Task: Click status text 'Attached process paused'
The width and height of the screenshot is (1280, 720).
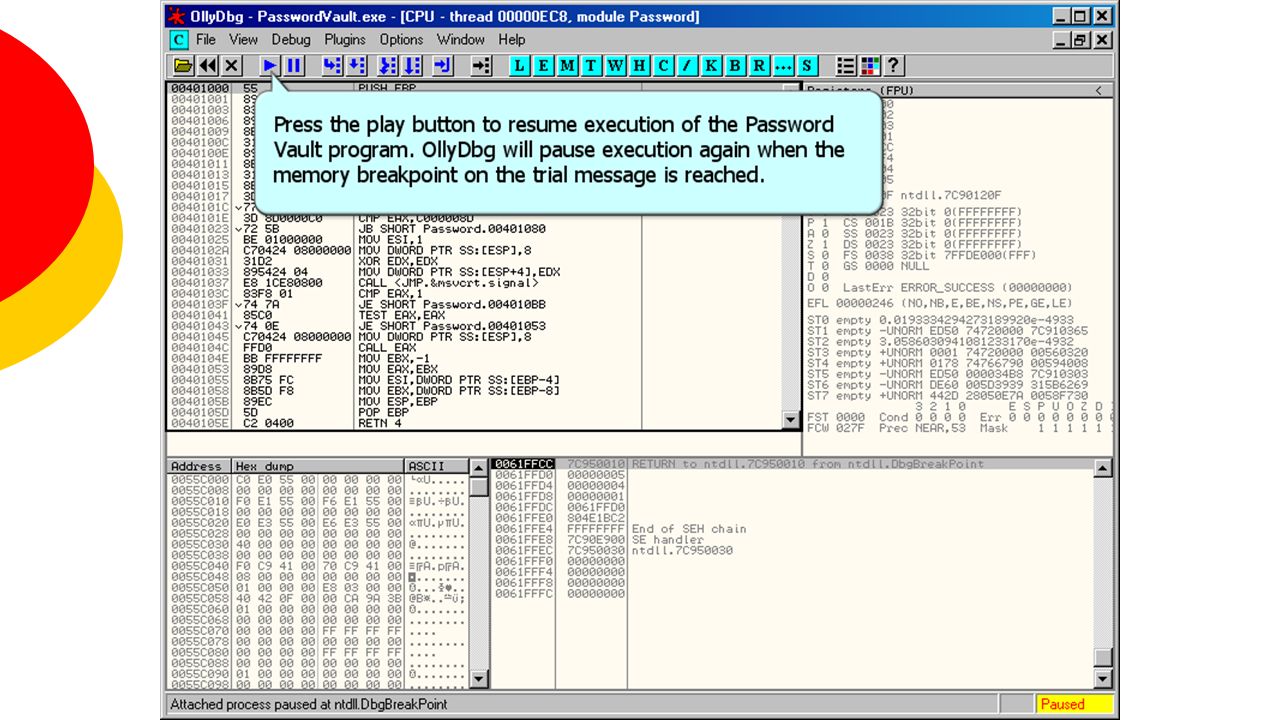Action: 309,704
